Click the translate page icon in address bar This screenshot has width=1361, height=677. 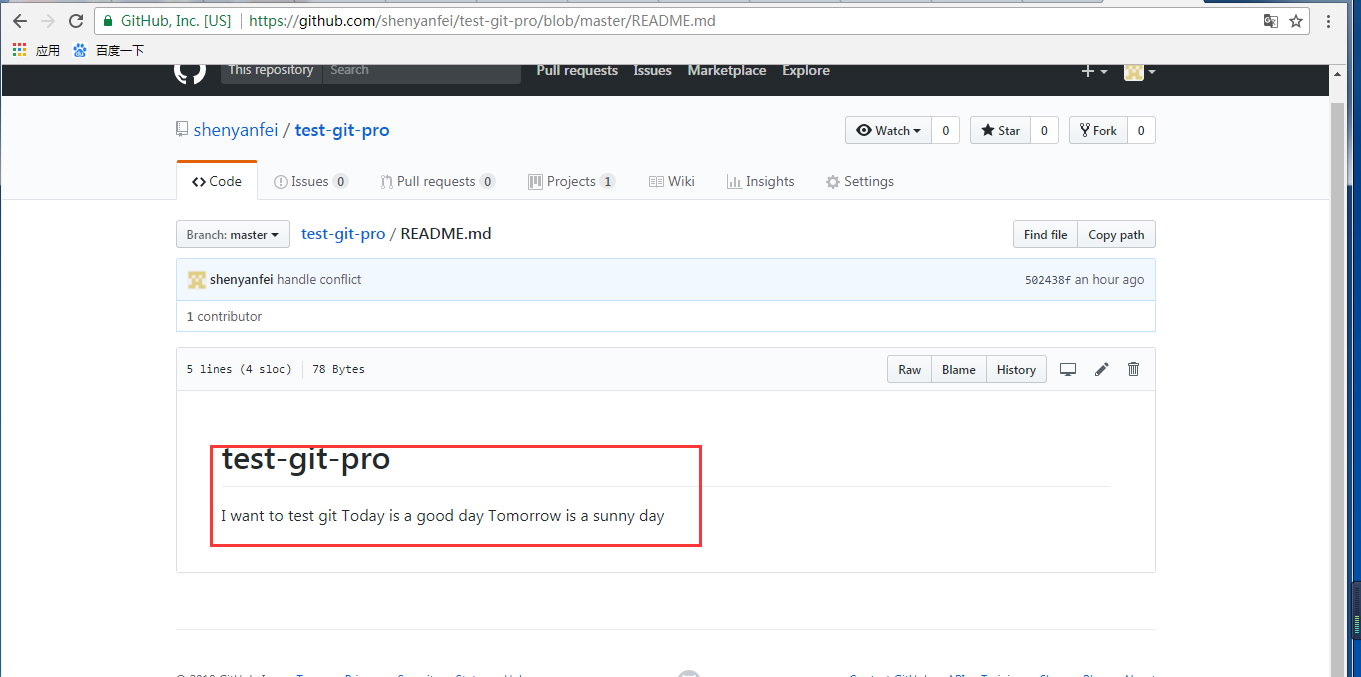point(1270,21)
